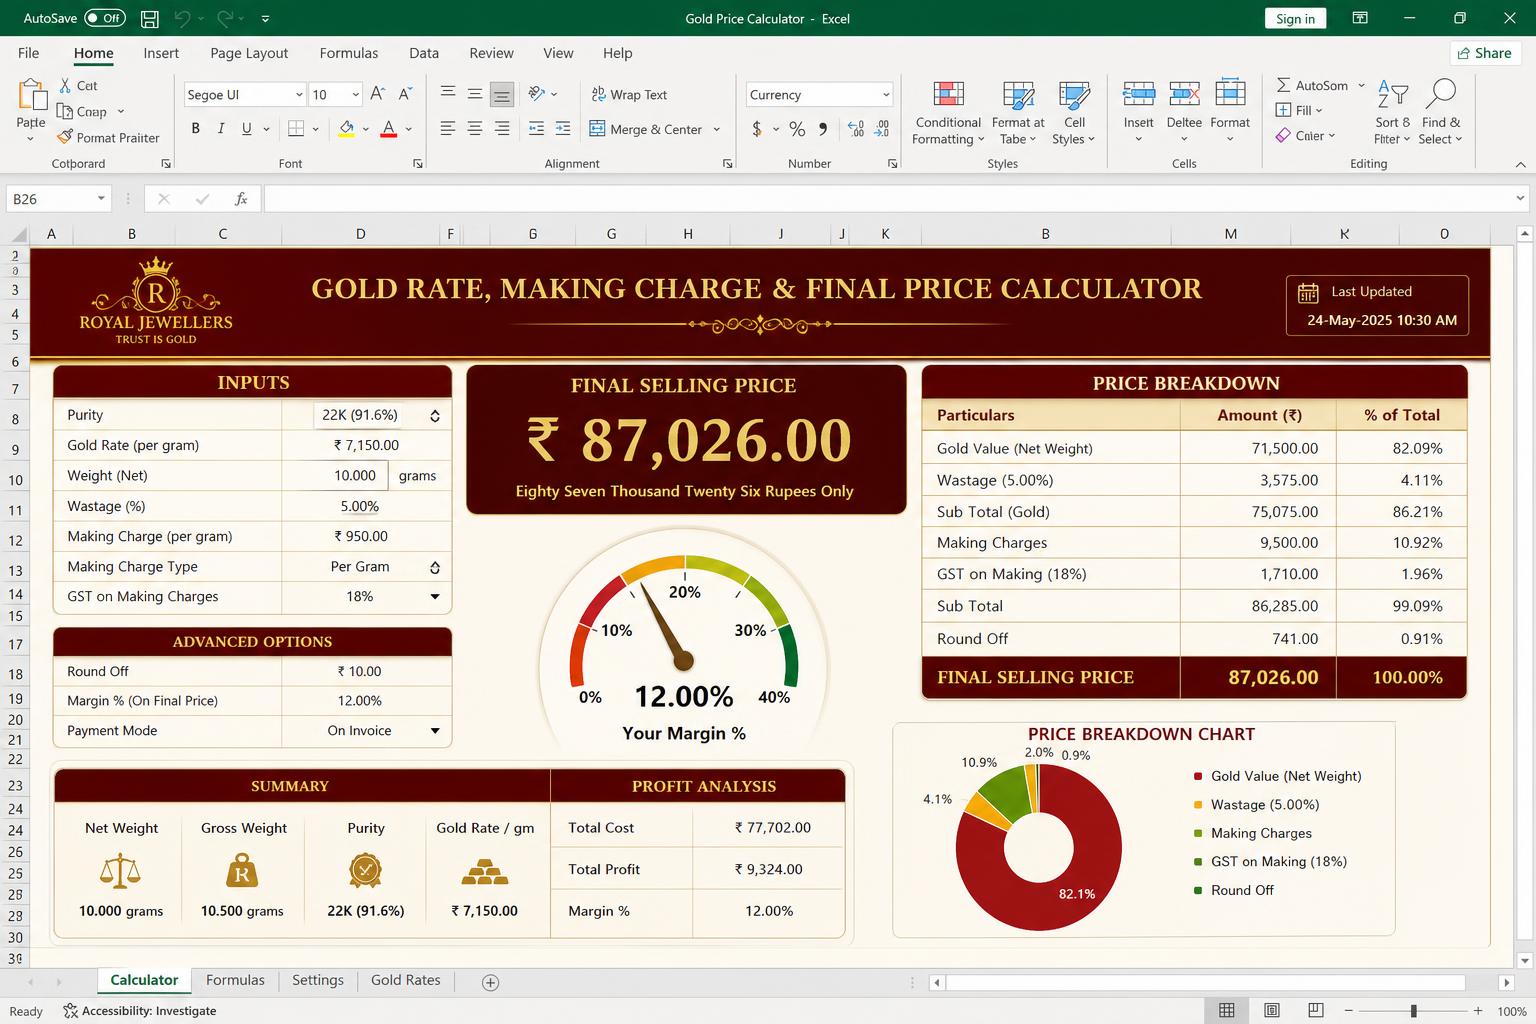This screenshot has width=1536, height=1024.
Task: Click the Increase Indent icon
Action: pos(563,129)
